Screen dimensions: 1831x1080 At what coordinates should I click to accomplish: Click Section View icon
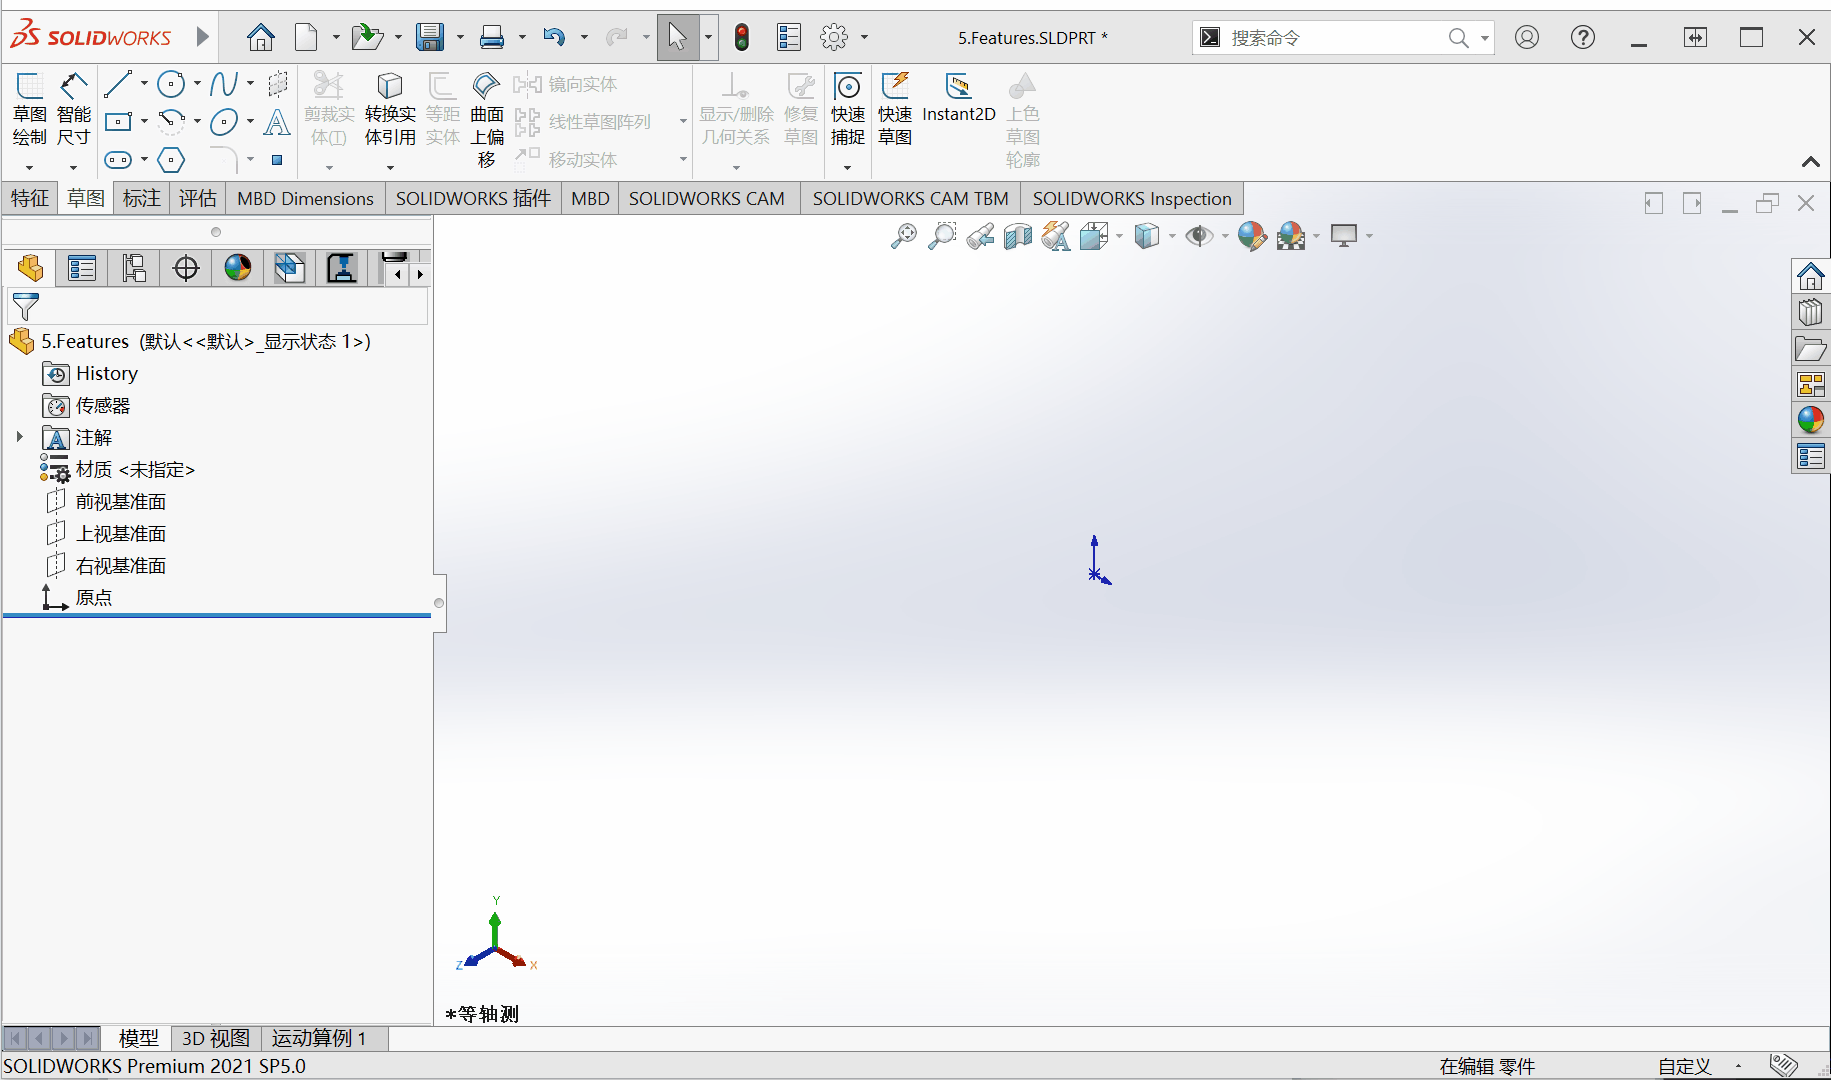coord(1018,236)
